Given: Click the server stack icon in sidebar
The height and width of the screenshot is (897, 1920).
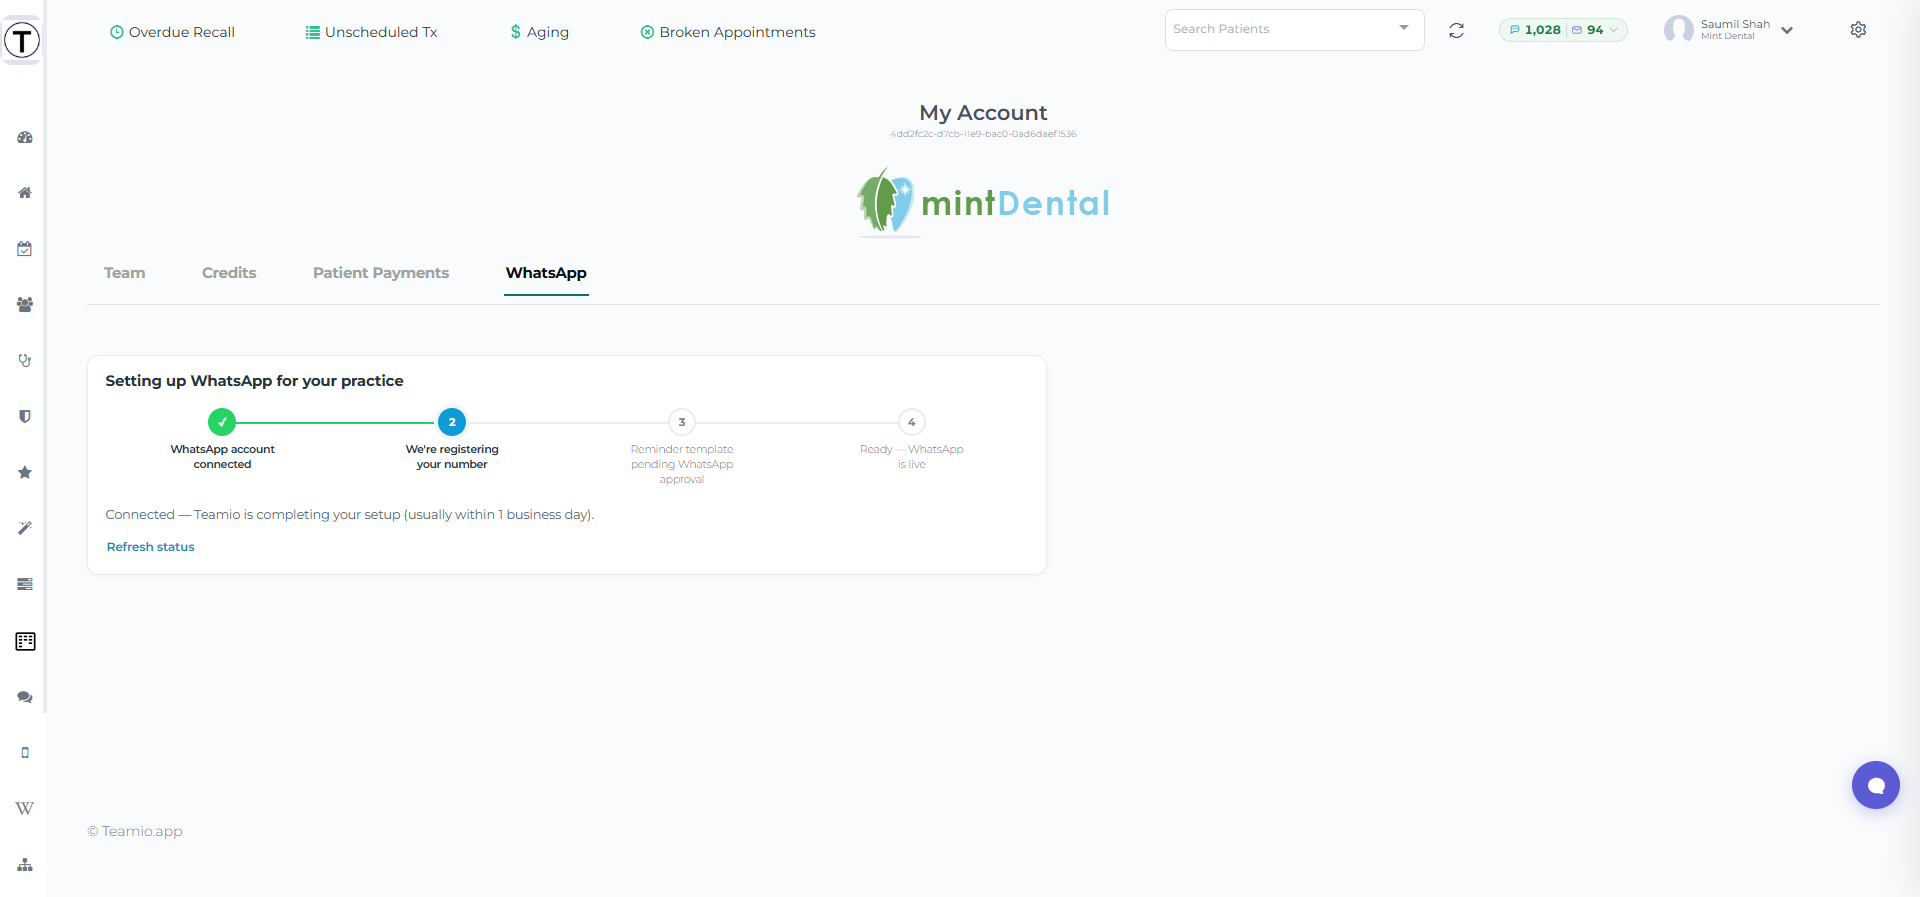Looking at the screenshot, I should pos(25,584).
